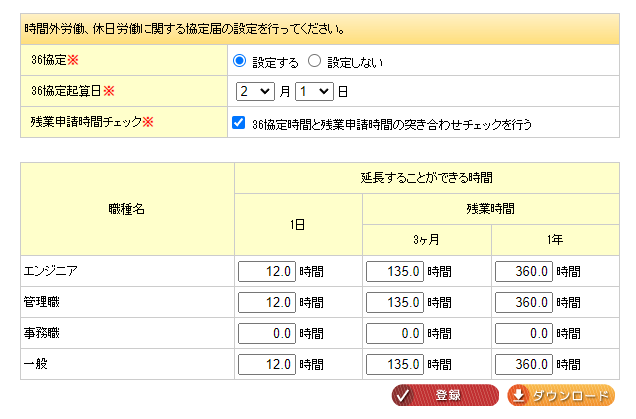
Task: Click 管理職 3ヶ月 hours input field
Action: tap(395, 301)
